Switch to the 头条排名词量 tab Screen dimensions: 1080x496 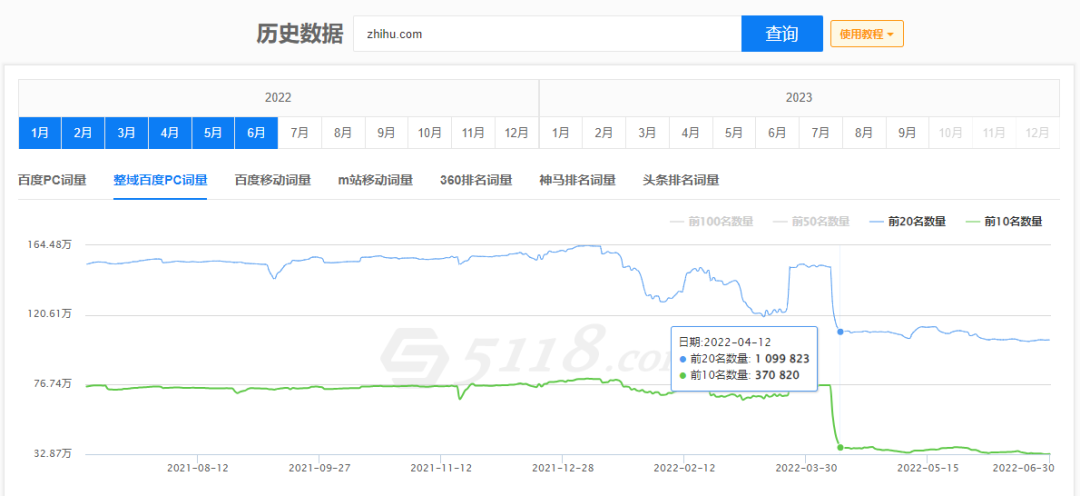[681, 180]
